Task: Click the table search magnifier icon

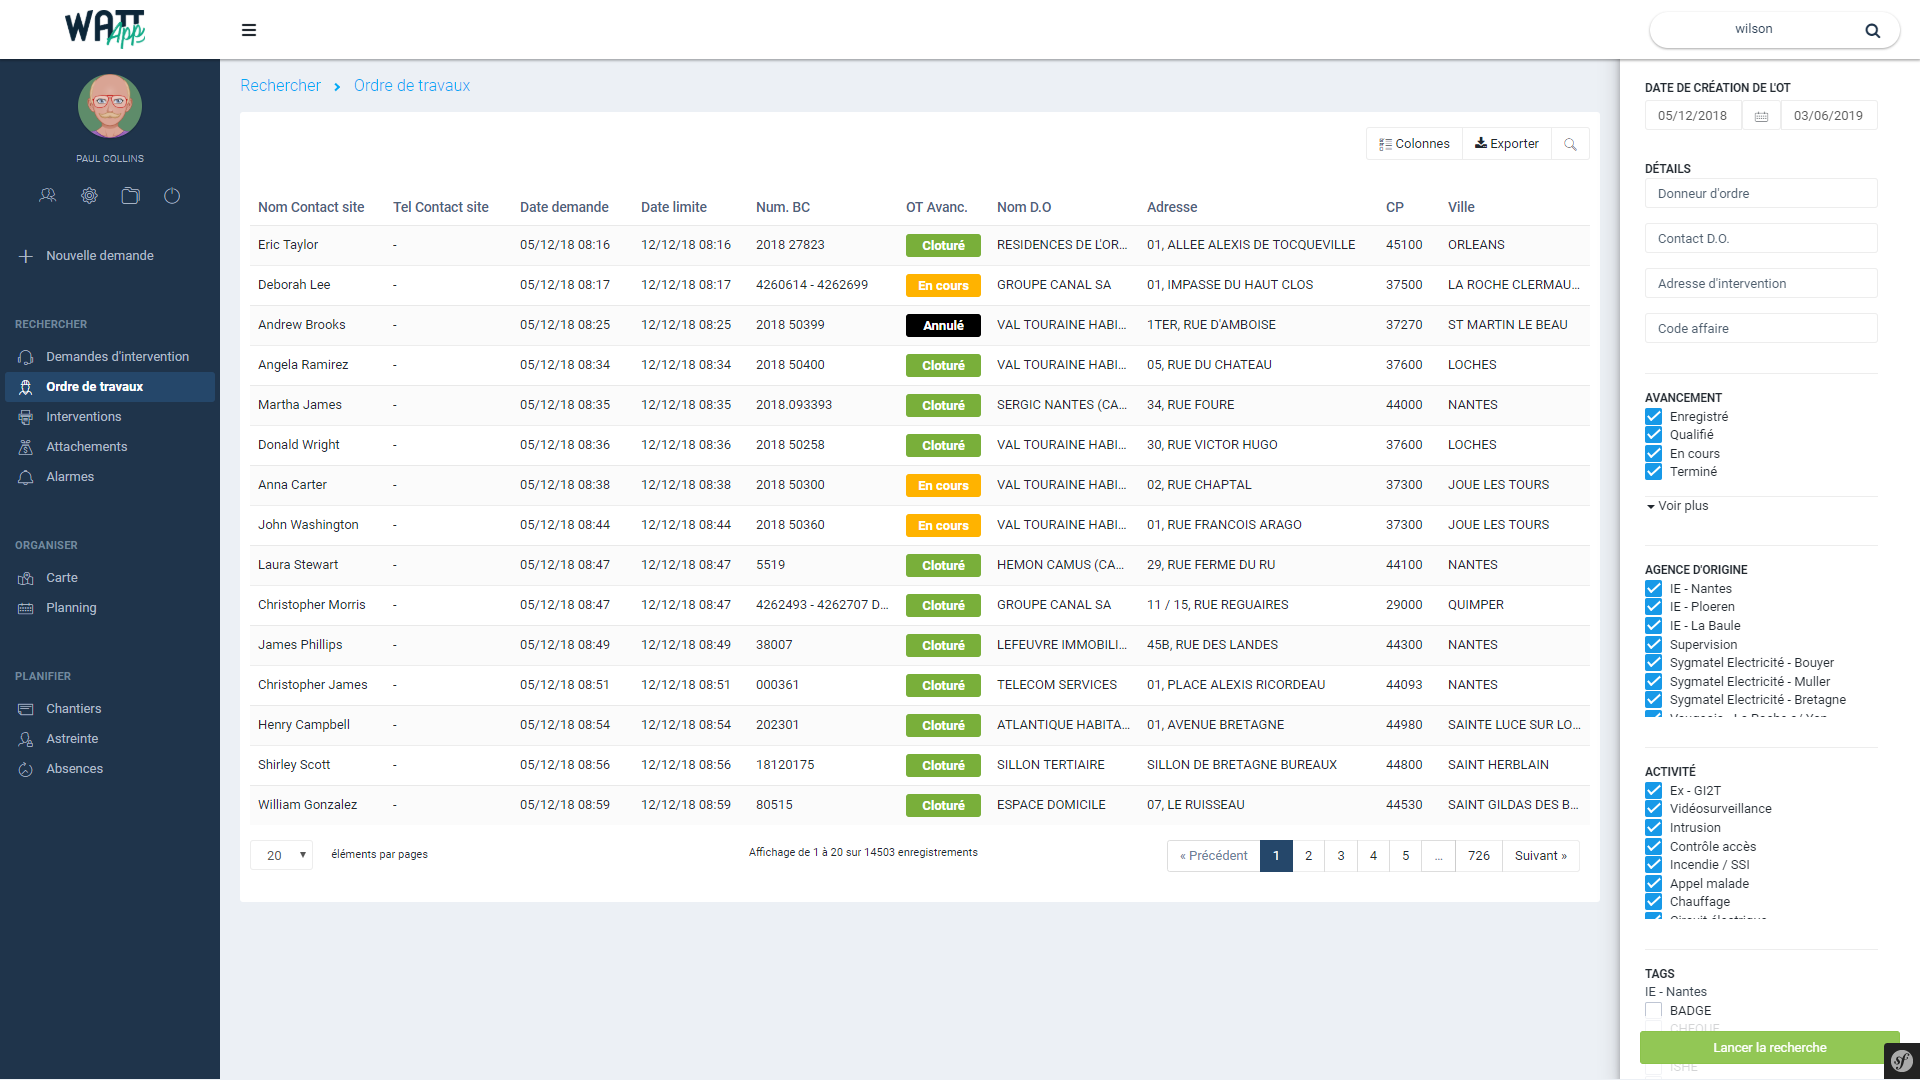Action: coord(1570,144)
